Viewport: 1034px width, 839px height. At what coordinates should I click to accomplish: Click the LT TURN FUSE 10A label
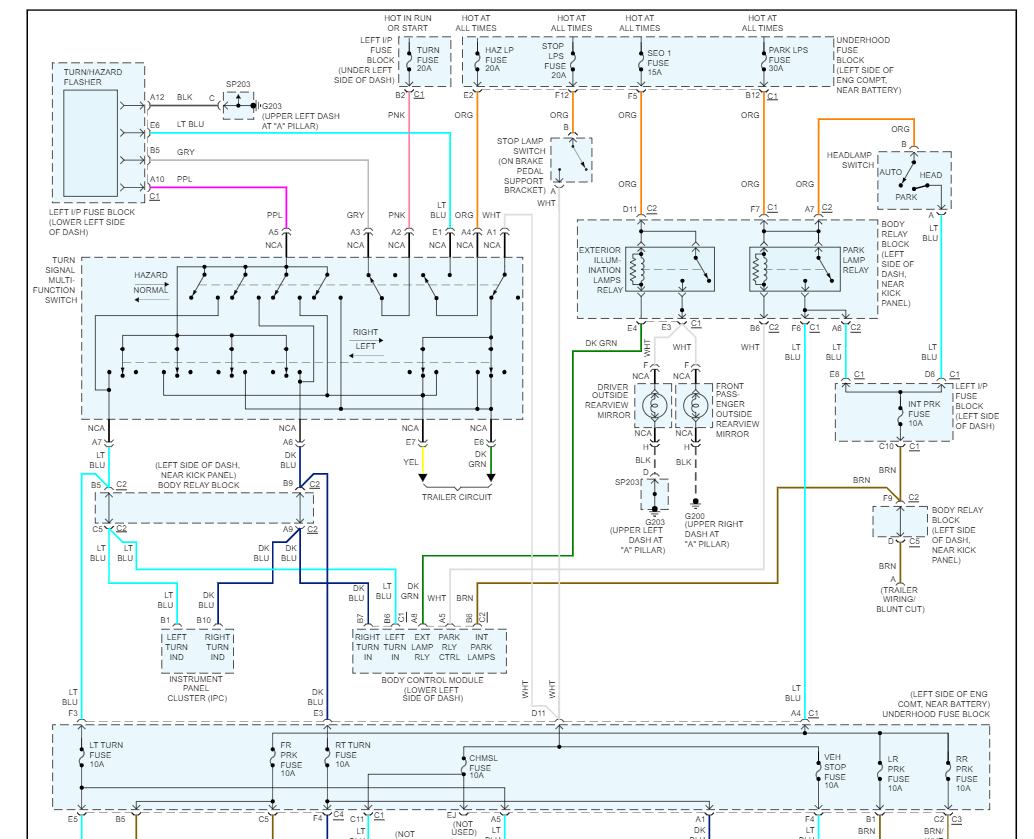tap(106, 755)
